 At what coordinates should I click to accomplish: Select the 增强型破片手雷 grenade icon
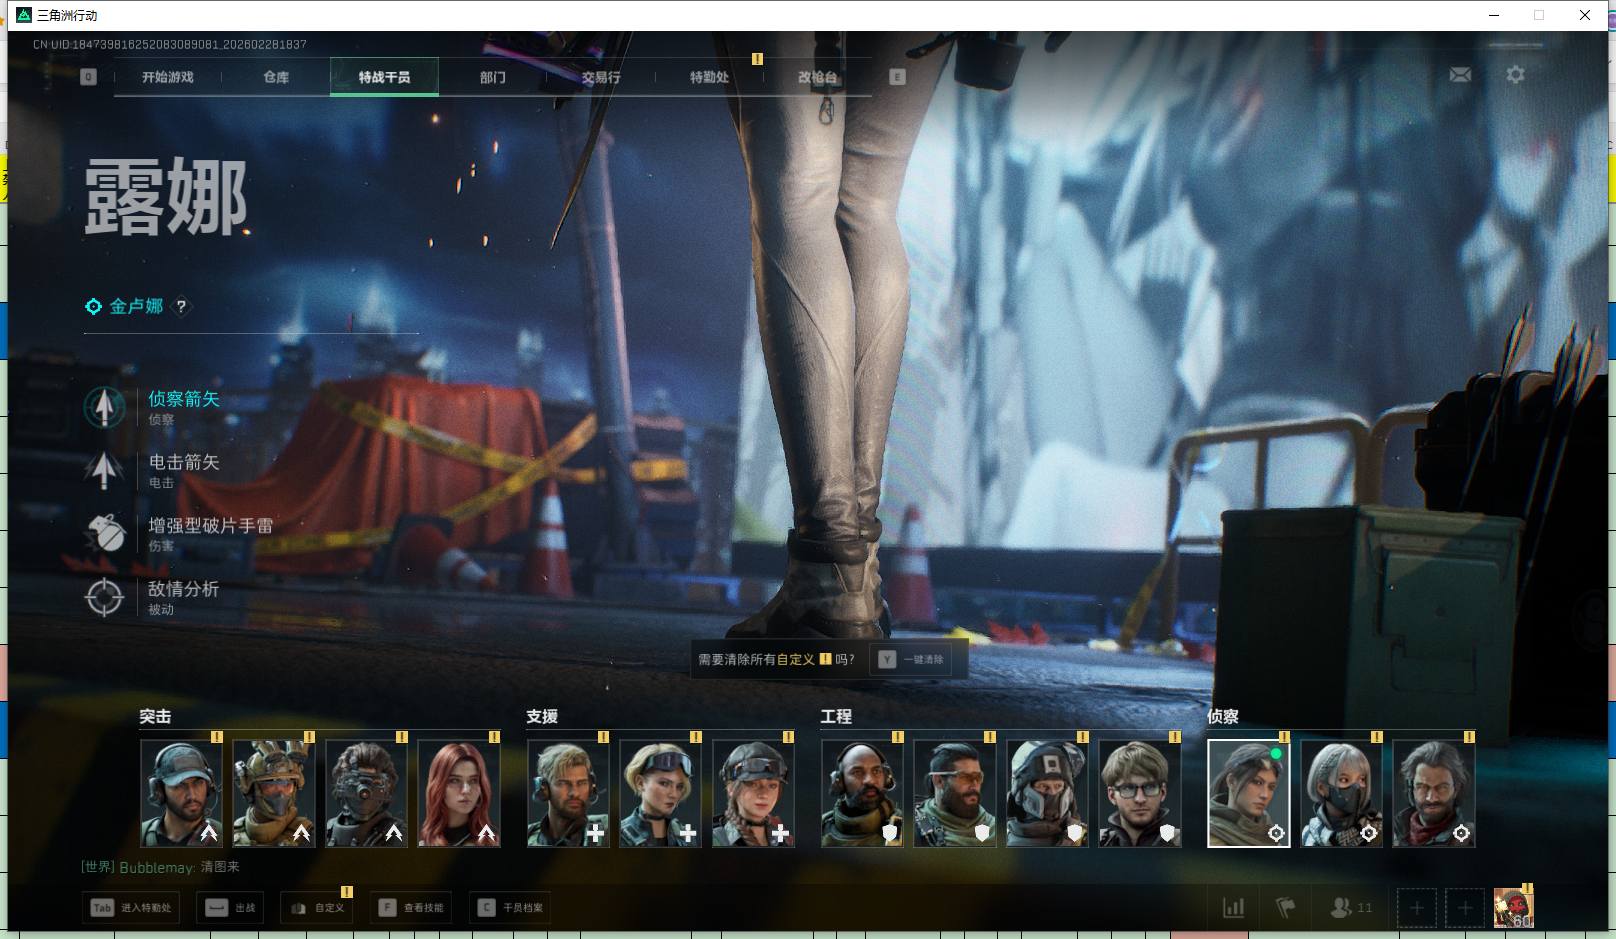point(104,533)
